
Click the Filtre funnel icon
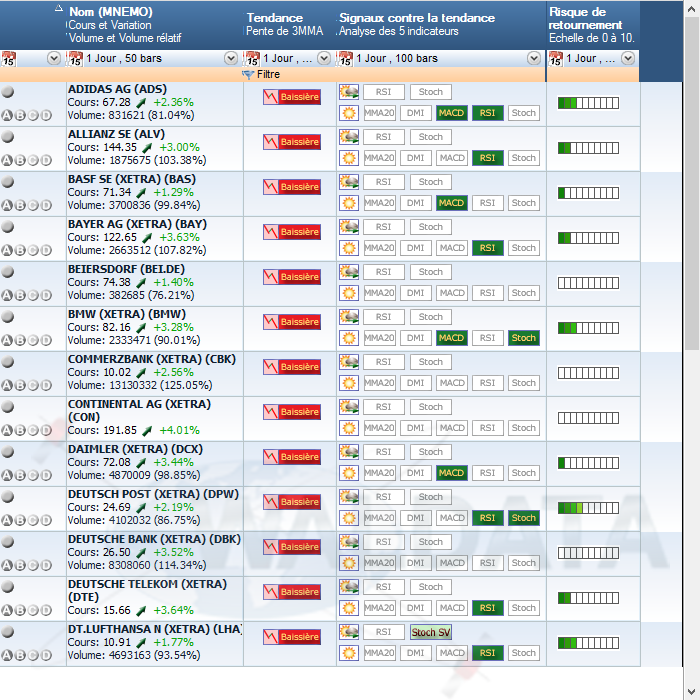point(248,75)
